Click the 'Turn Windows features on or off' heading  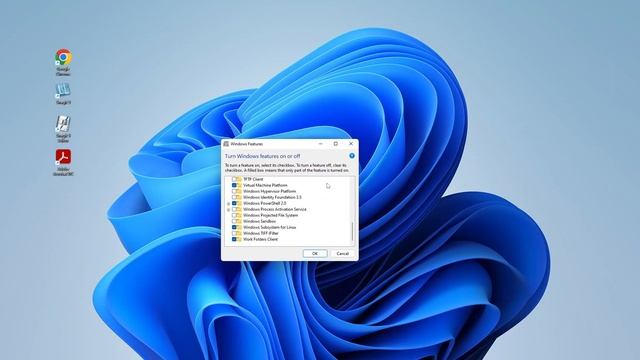click(x=262, y=156)
